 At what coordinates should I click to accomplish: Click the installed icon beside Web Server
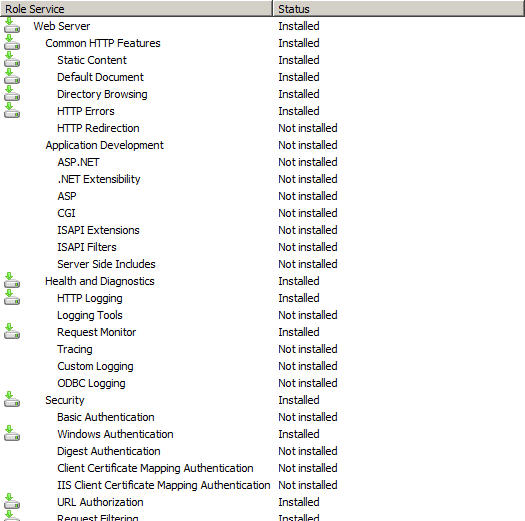click(x=12, y=26)
